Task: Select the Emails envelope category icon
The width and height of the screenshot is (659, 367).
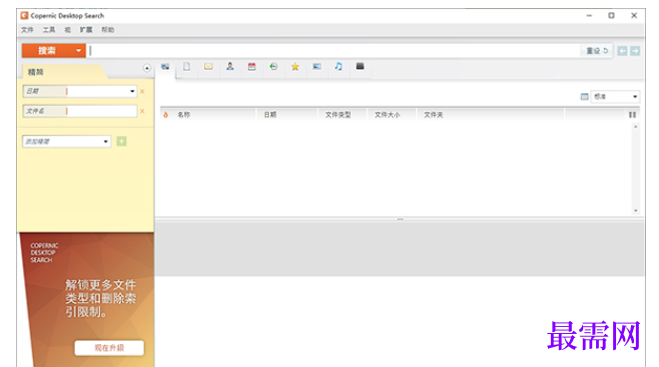Action: (x=208, y=67)
